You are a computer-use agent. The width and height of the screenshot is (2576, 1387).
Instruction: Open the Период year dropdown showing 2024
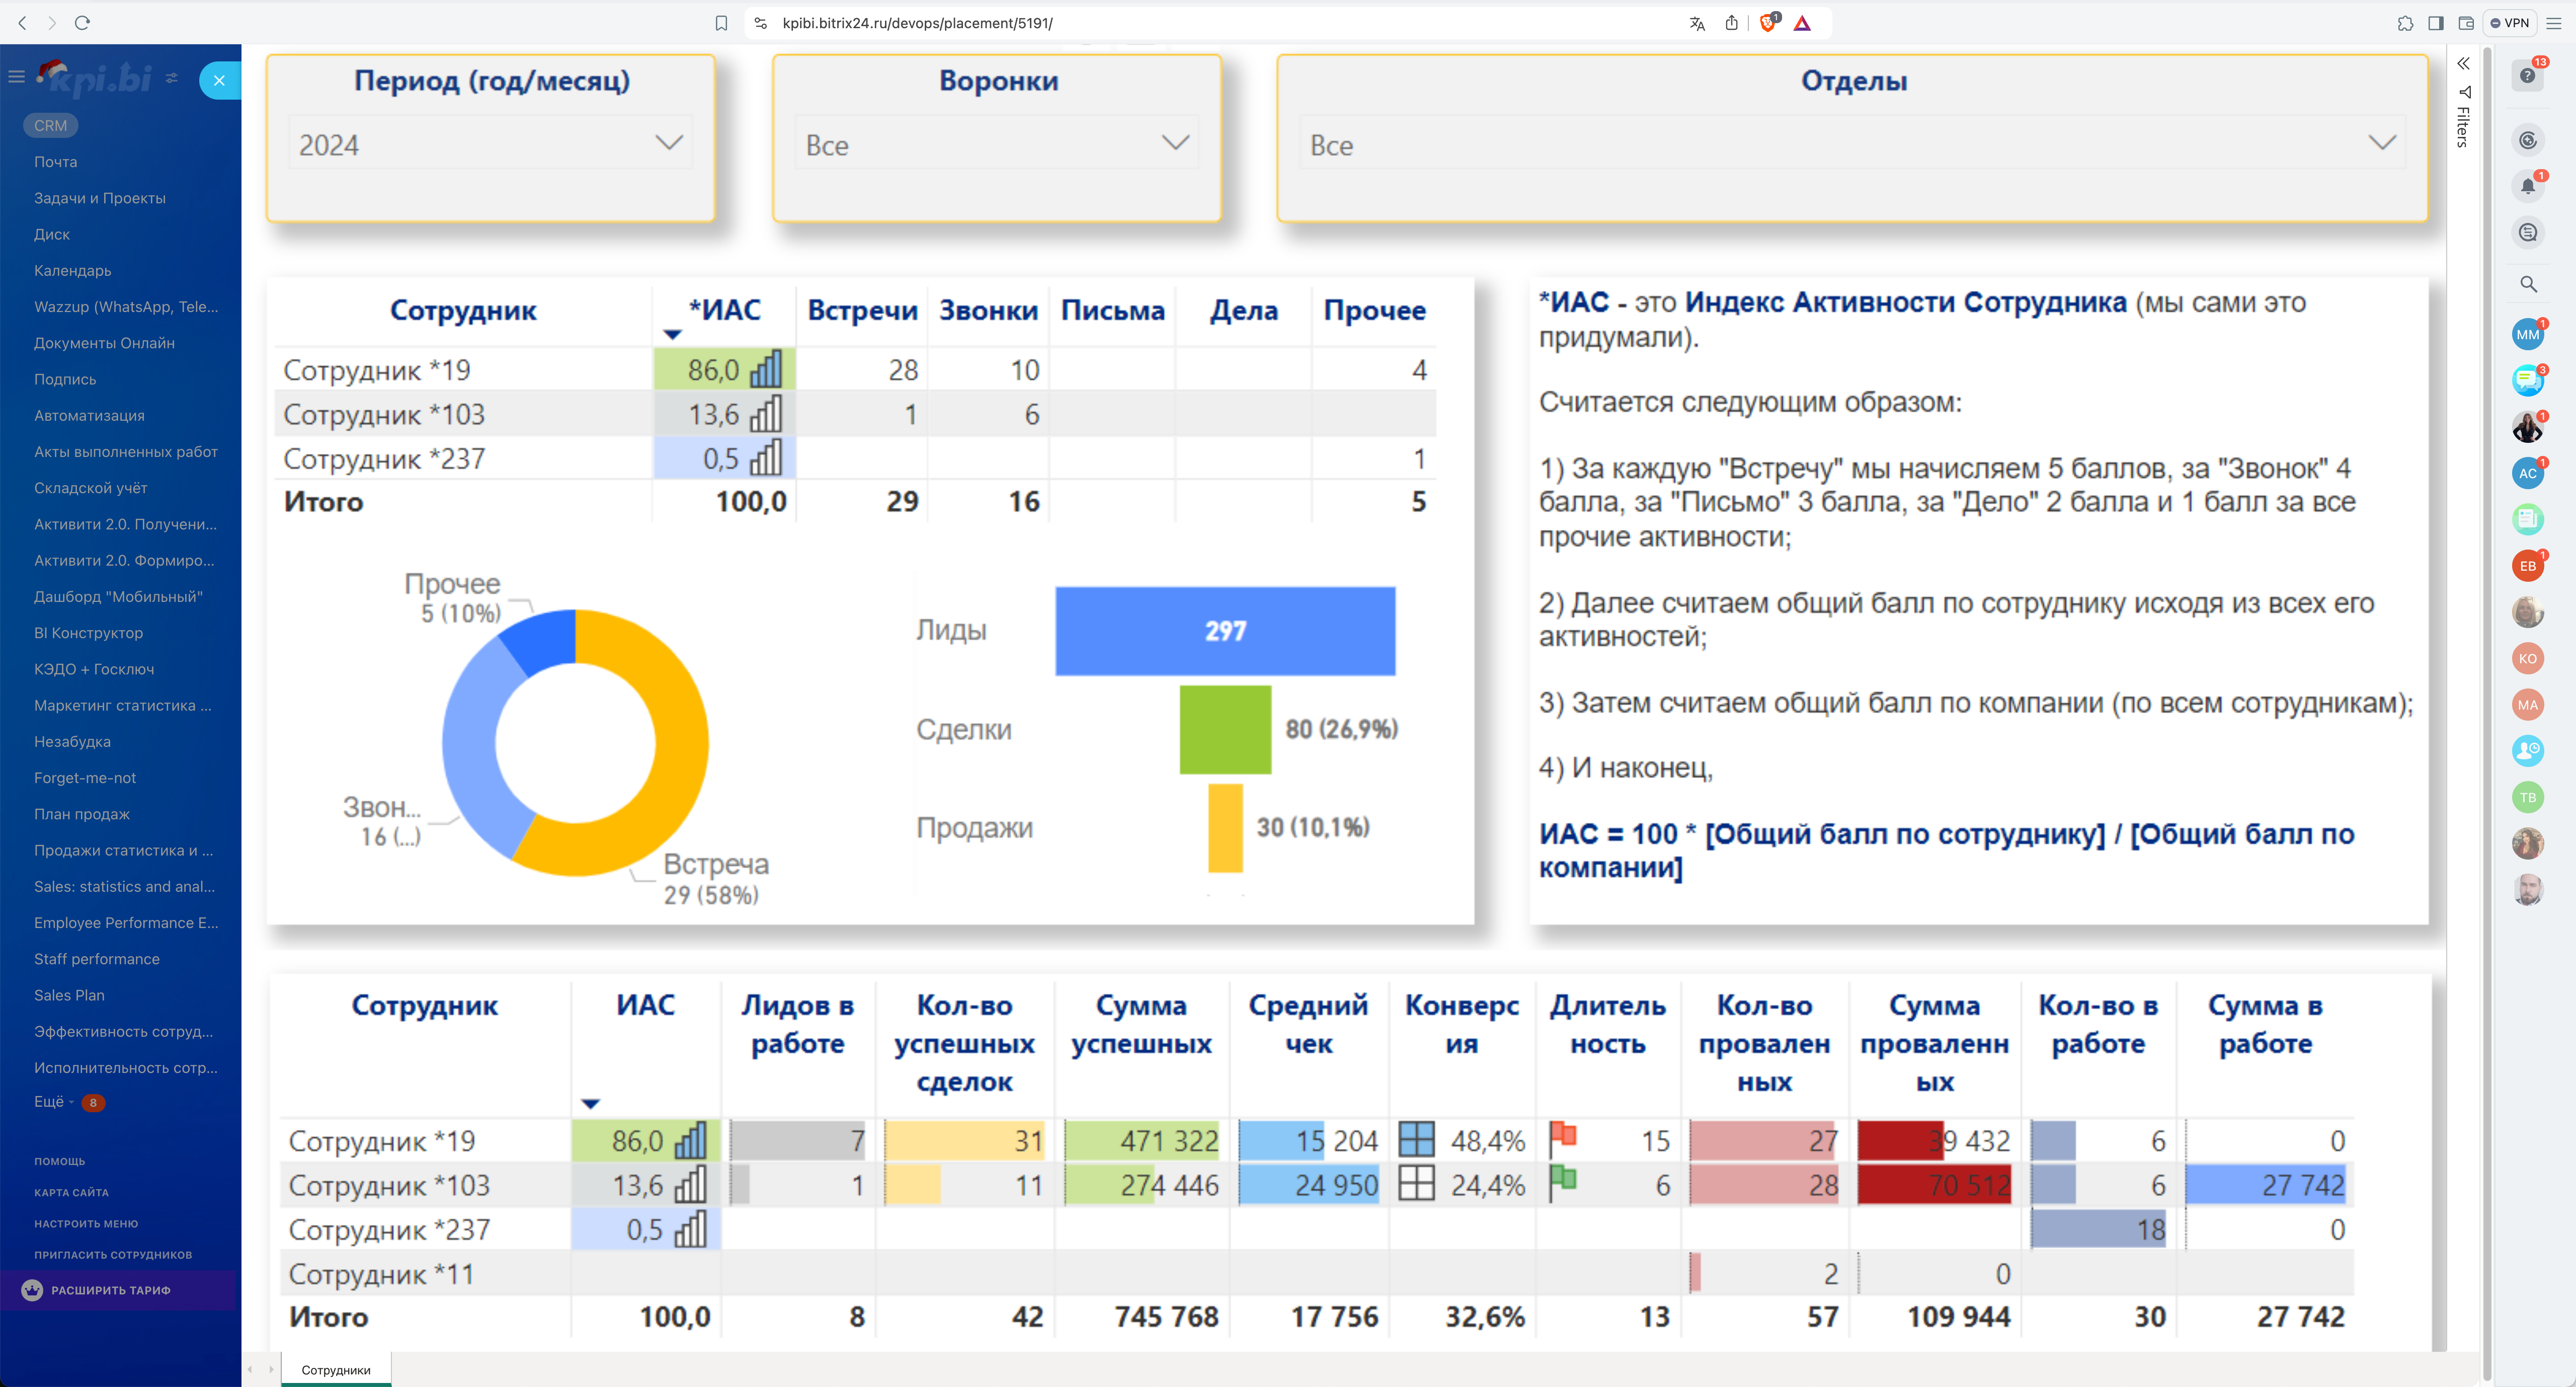[490, 144]
